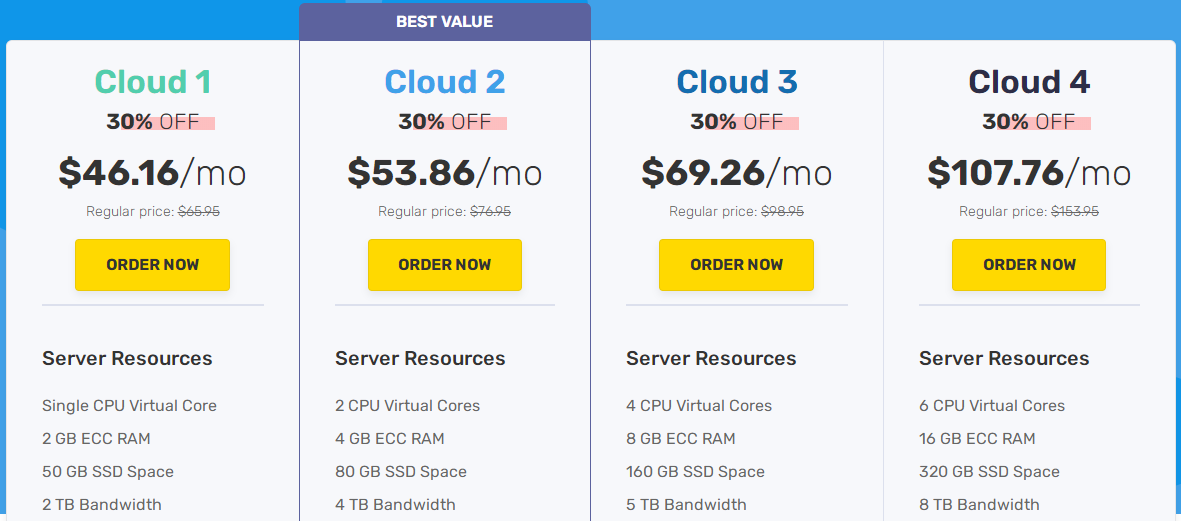Select the $107.76/mo price text
The height and width of the screenshot is (521, 1181).
1029,173
